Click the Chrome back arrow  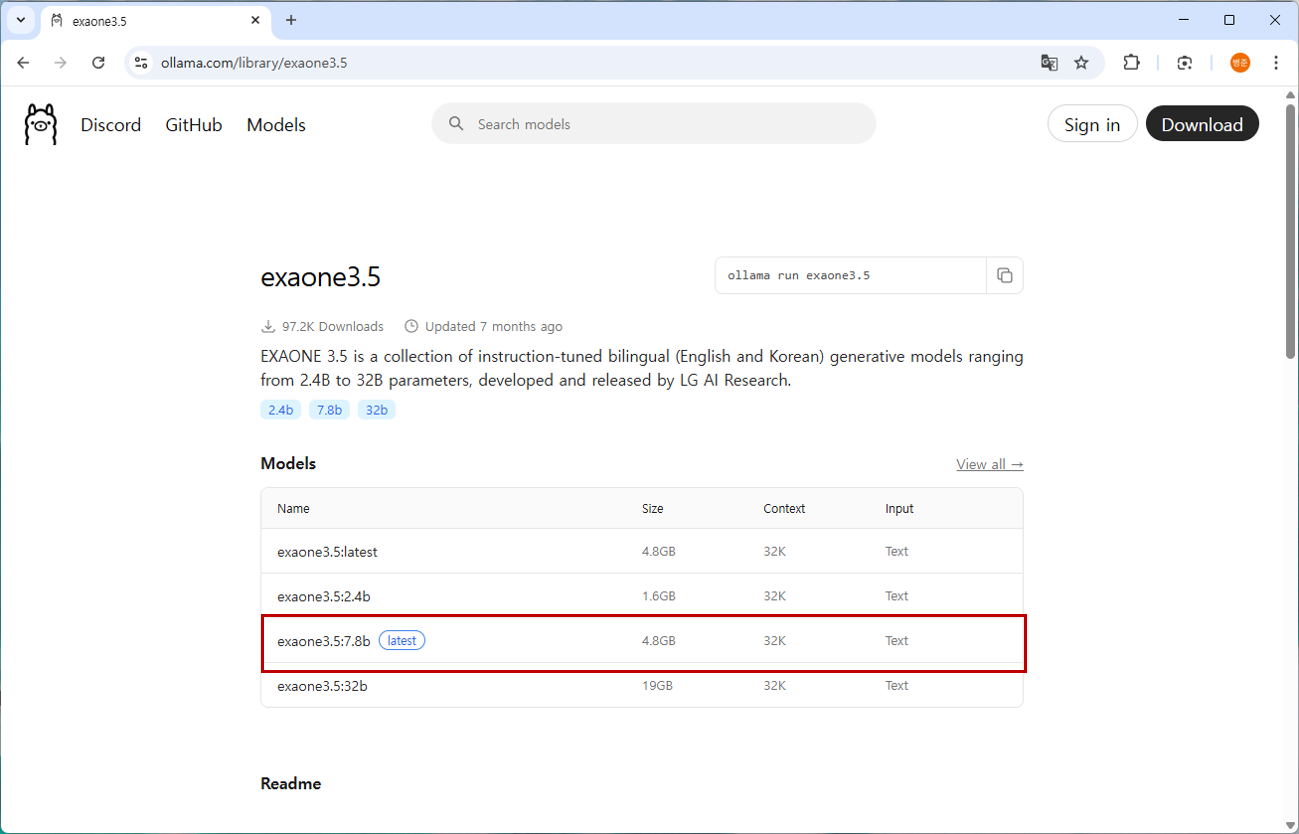pyautogui.click(x=24, y=63)
